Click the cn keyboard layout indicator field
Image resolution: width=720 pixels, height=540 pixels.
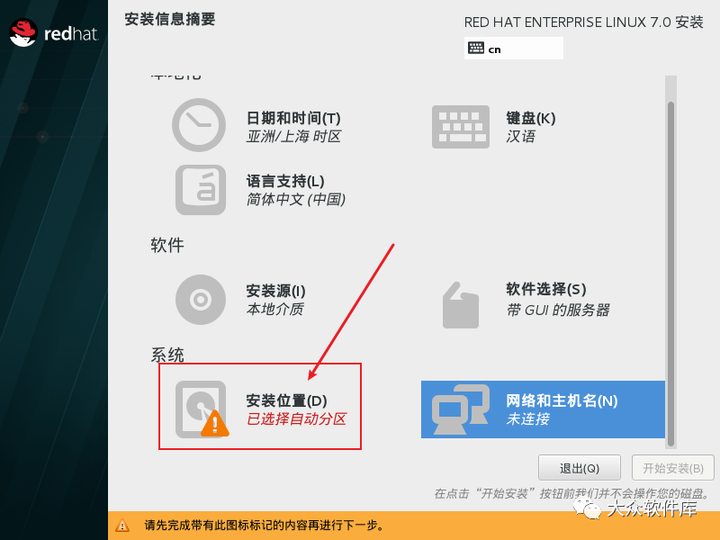pos(513,48)
